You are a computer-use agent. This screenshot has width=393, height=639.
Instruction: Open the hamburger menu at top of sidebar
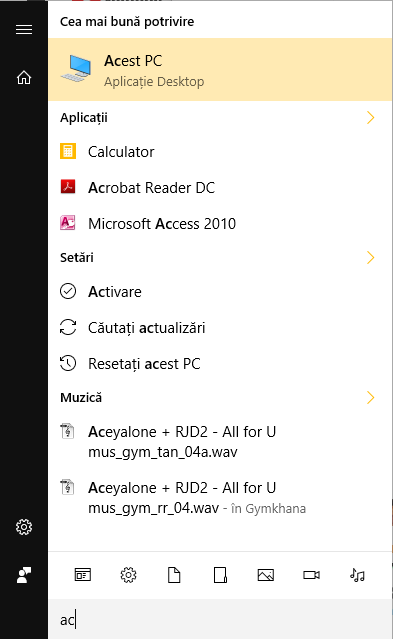click(24, 30)
